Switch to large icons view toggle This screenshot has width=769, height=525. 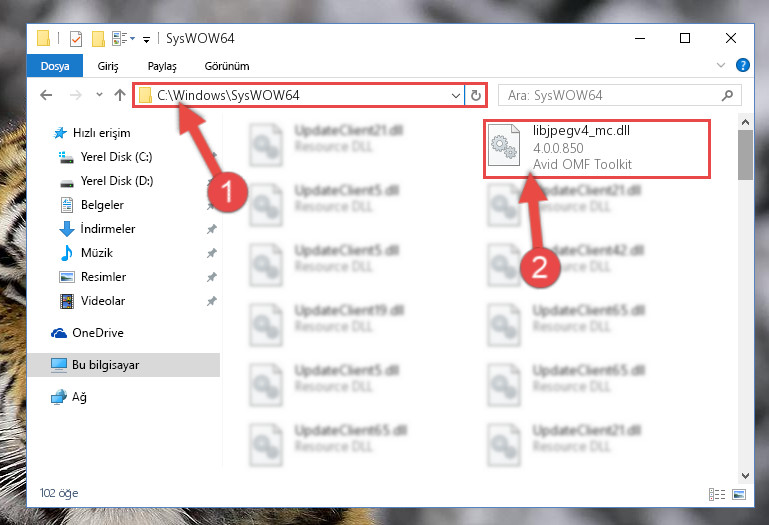coord(739,494)
